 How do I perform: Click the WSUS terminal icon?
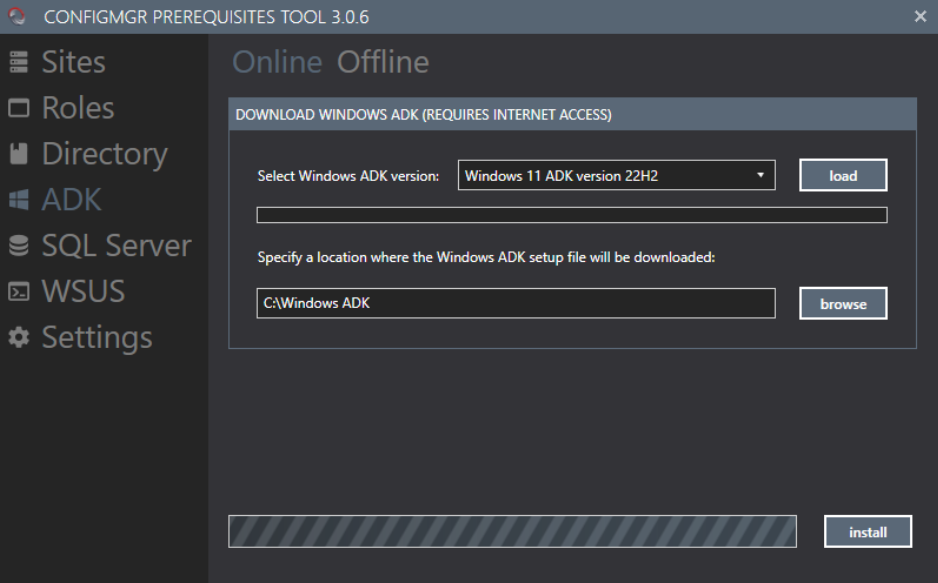[19, 292]
